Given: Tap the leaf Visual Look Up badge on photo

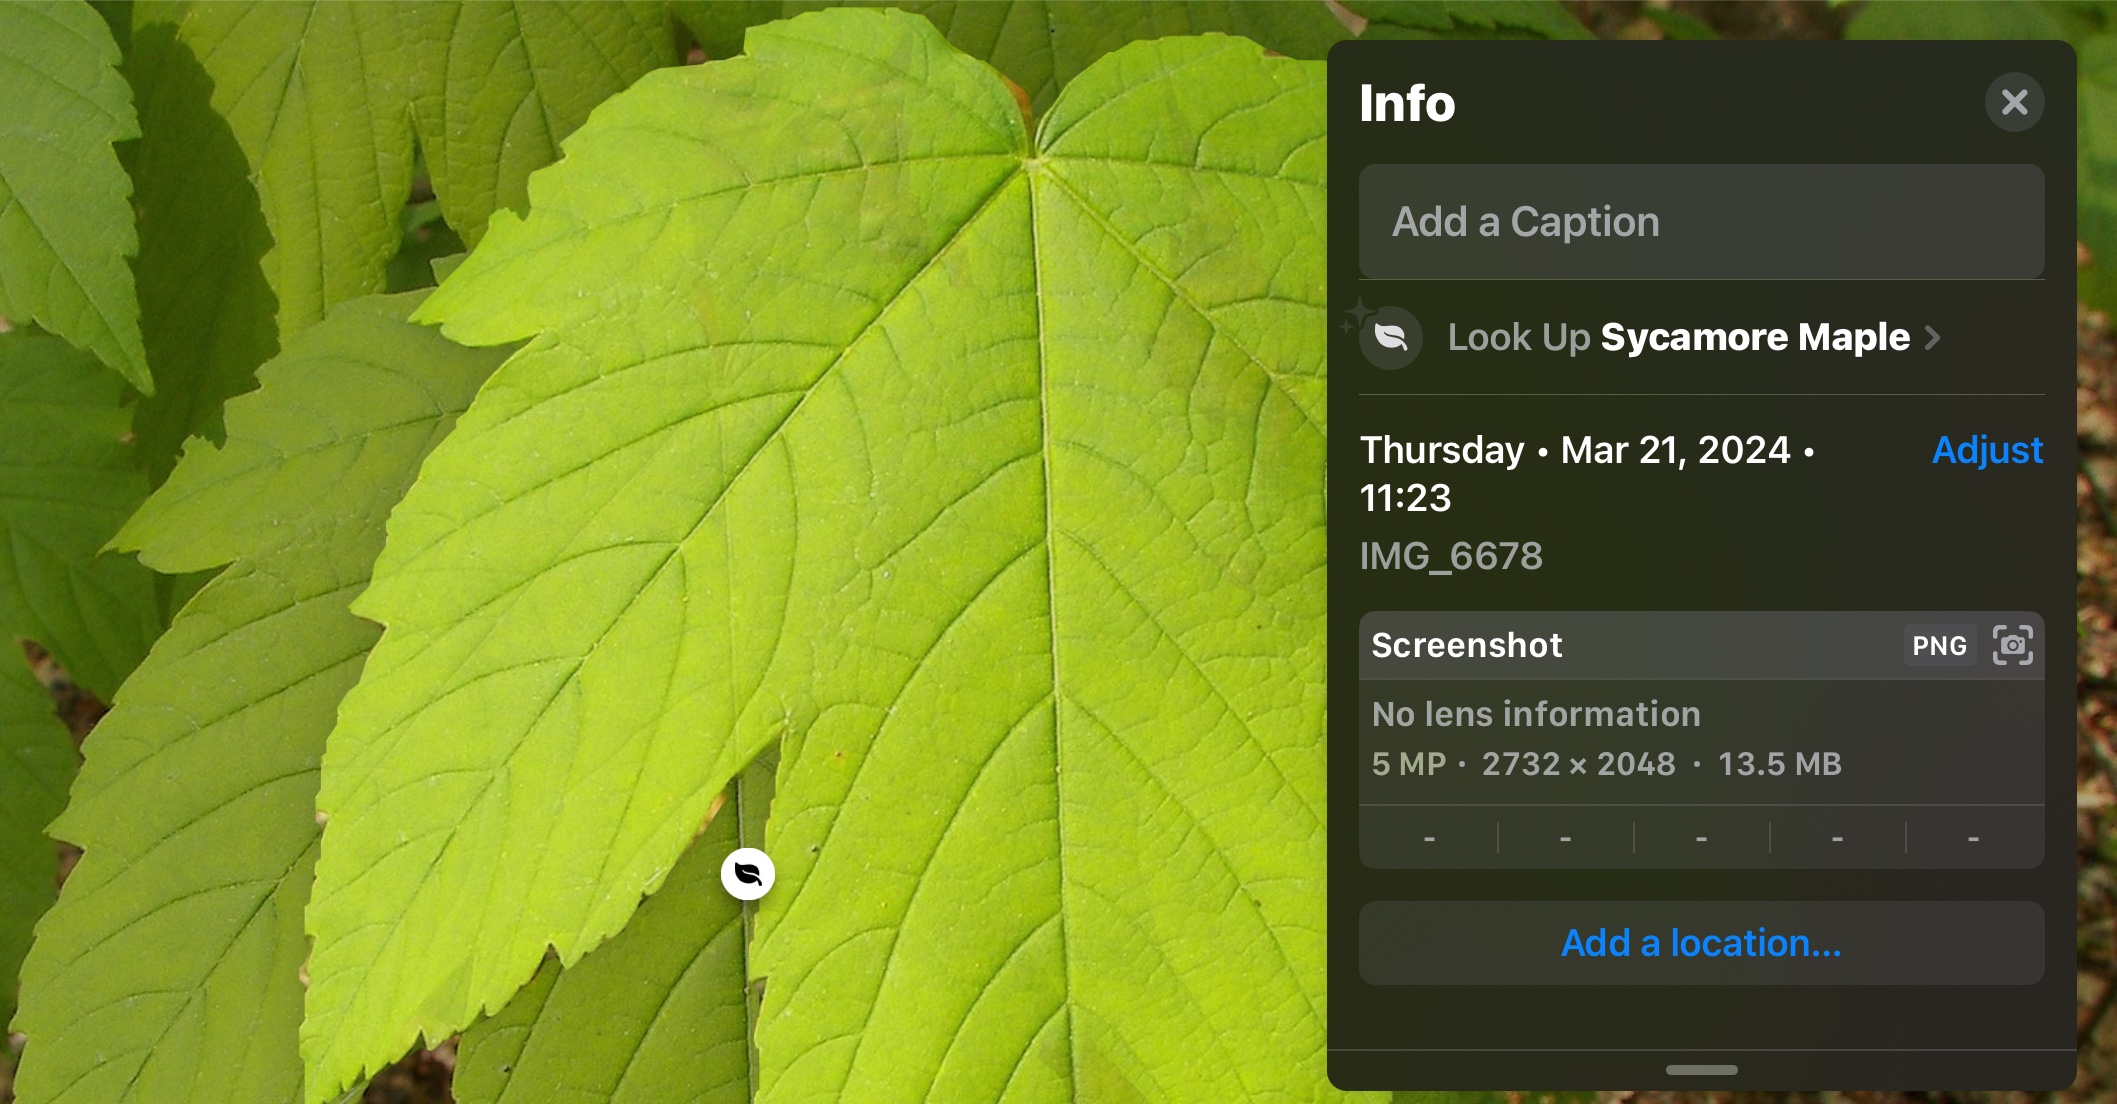Looking at the screenshot, I should click(x=748, y=875).
